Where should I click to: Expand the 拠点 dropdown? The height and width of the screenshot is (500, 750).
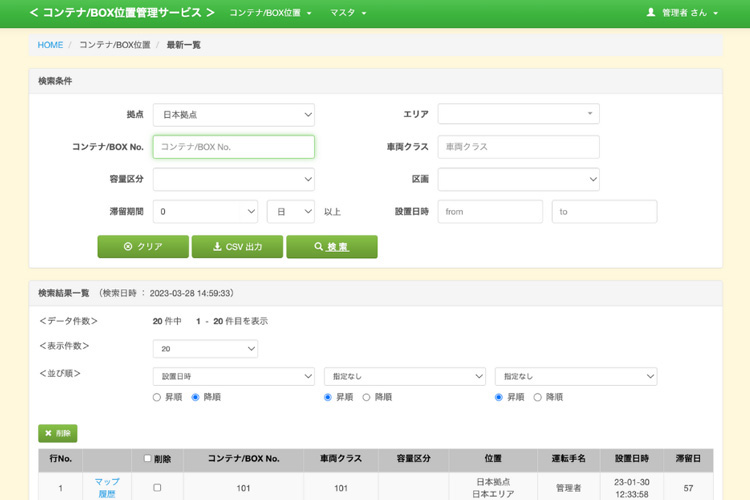(233, 114)
